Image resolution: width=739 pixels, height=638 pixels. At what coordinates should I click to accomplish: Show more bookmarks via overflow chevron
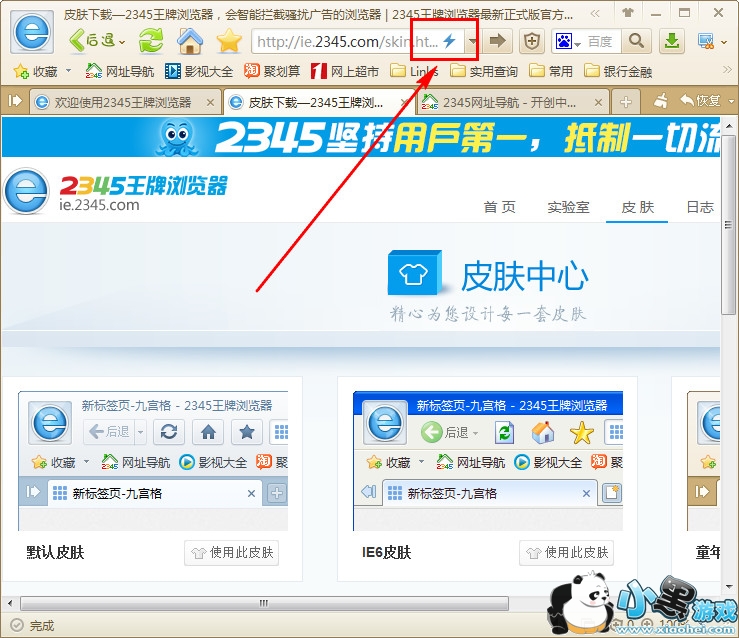click(727, 70)
